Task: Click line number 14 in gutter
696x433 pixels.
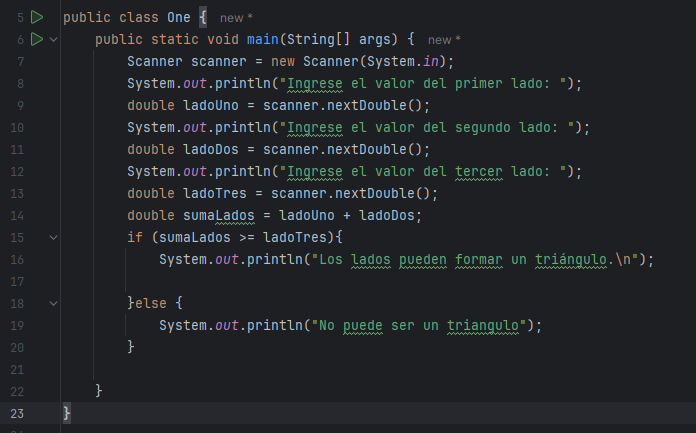Action: coord(17,215)
